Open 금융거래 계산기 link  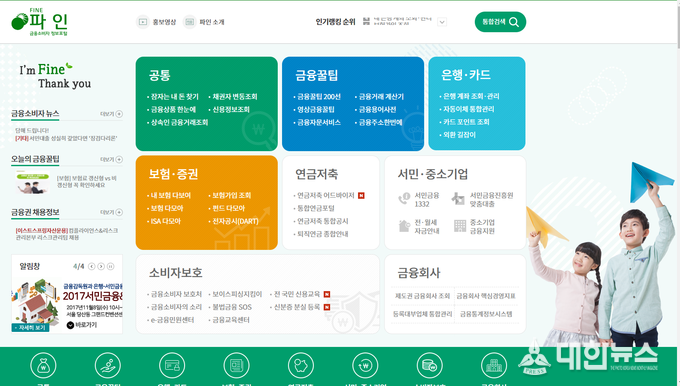pos(381,96)
